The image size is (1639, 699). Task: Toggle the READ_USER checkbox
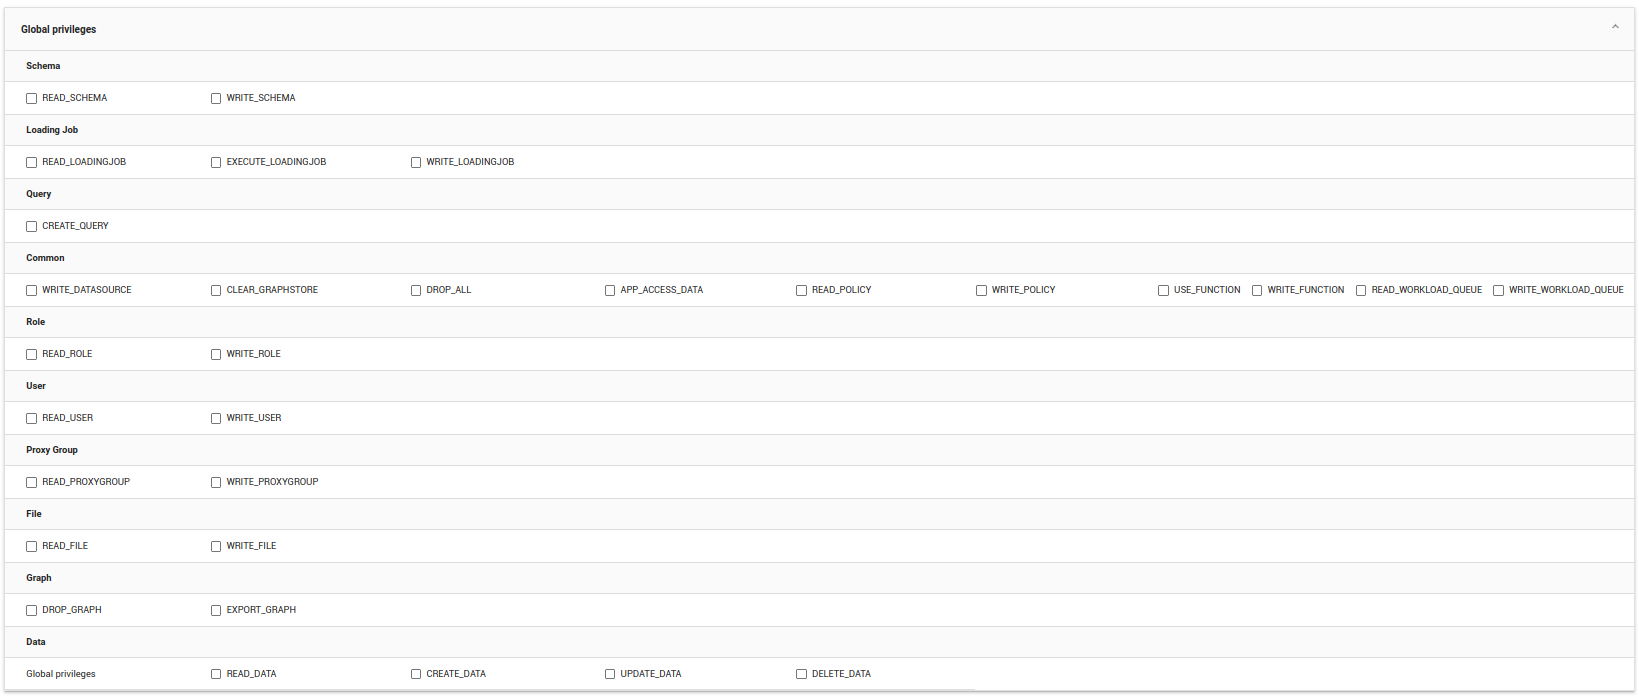(x=32, y=419)
